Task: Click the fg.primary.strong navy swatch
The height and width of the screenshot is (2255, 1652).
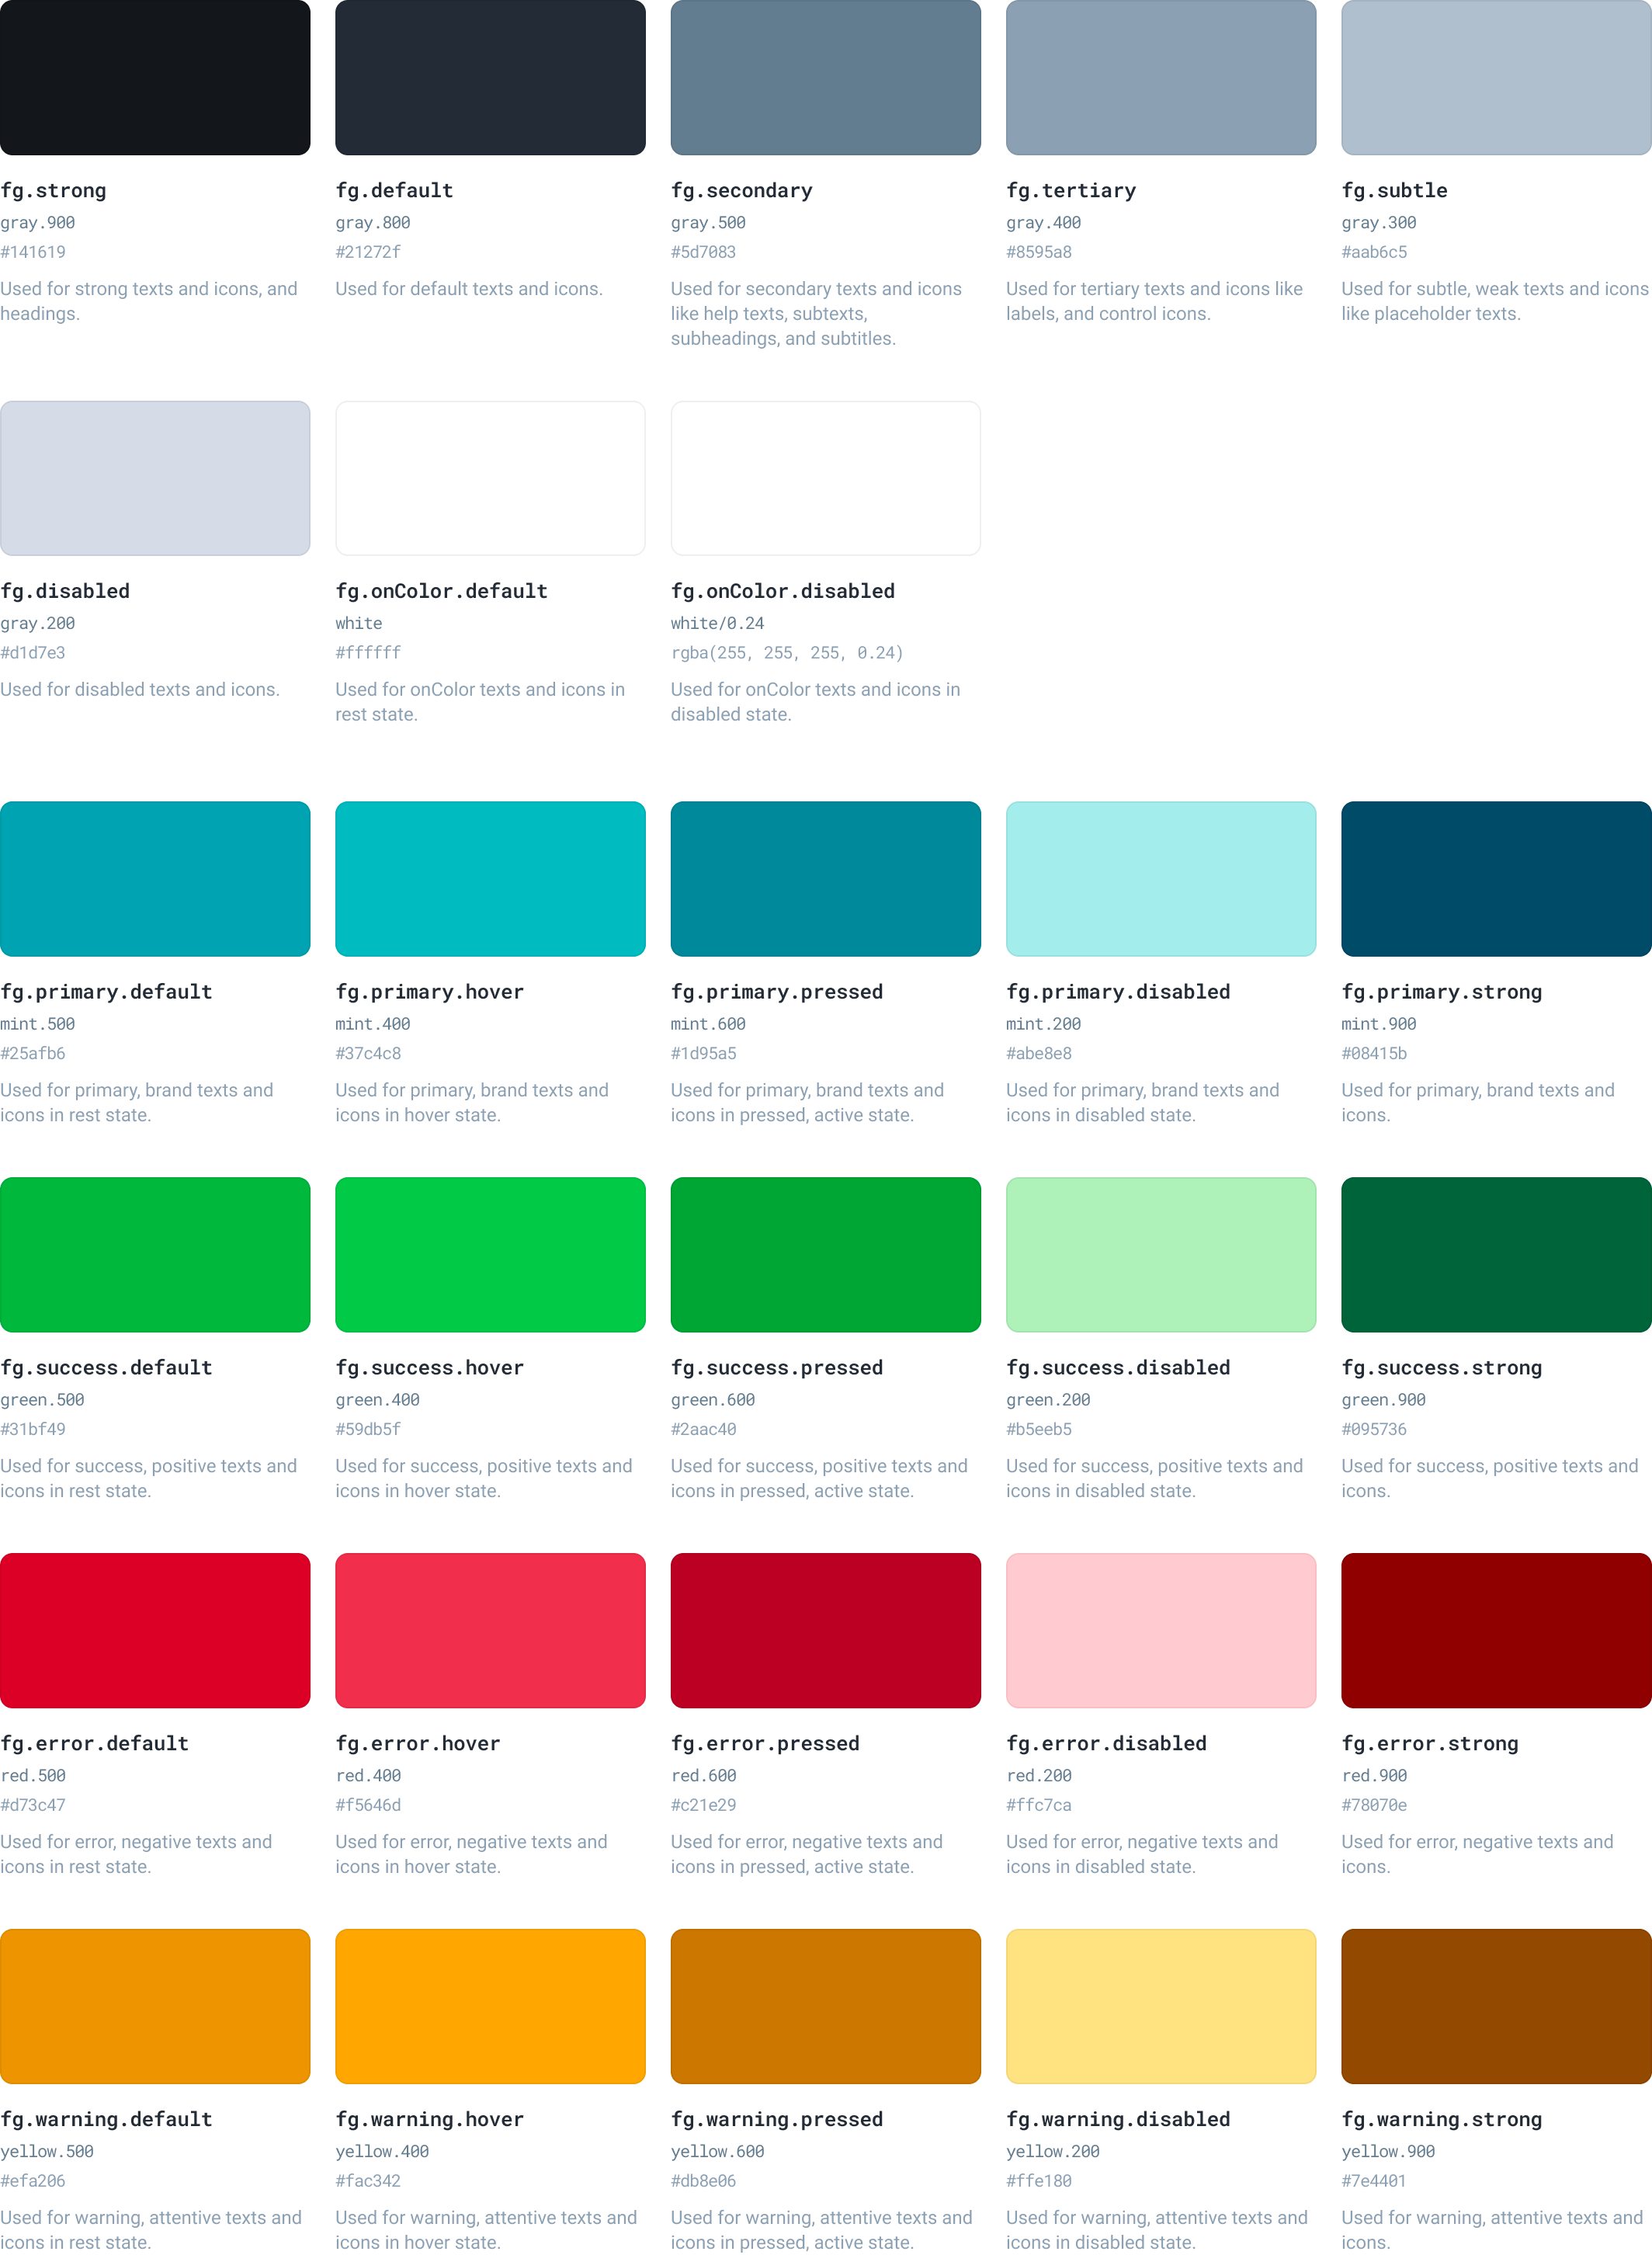Action: click(x=1495, y=878)
